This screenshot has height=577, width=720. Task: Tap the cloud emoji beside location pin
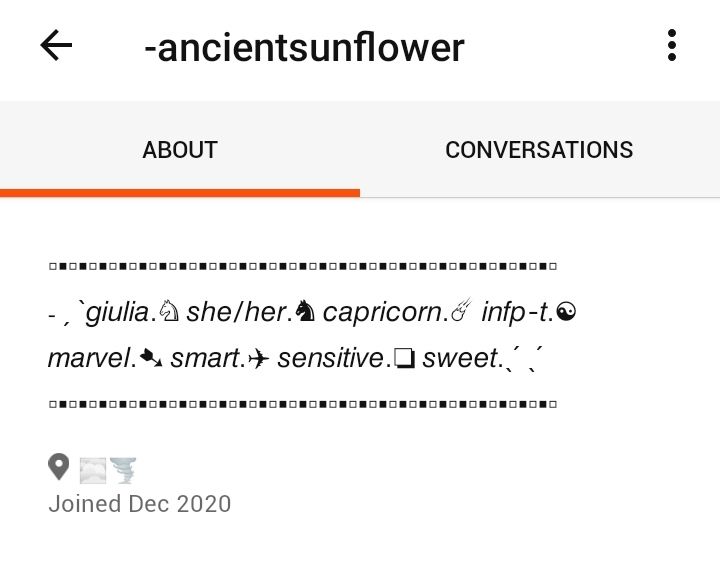click(x=92, y=469)
